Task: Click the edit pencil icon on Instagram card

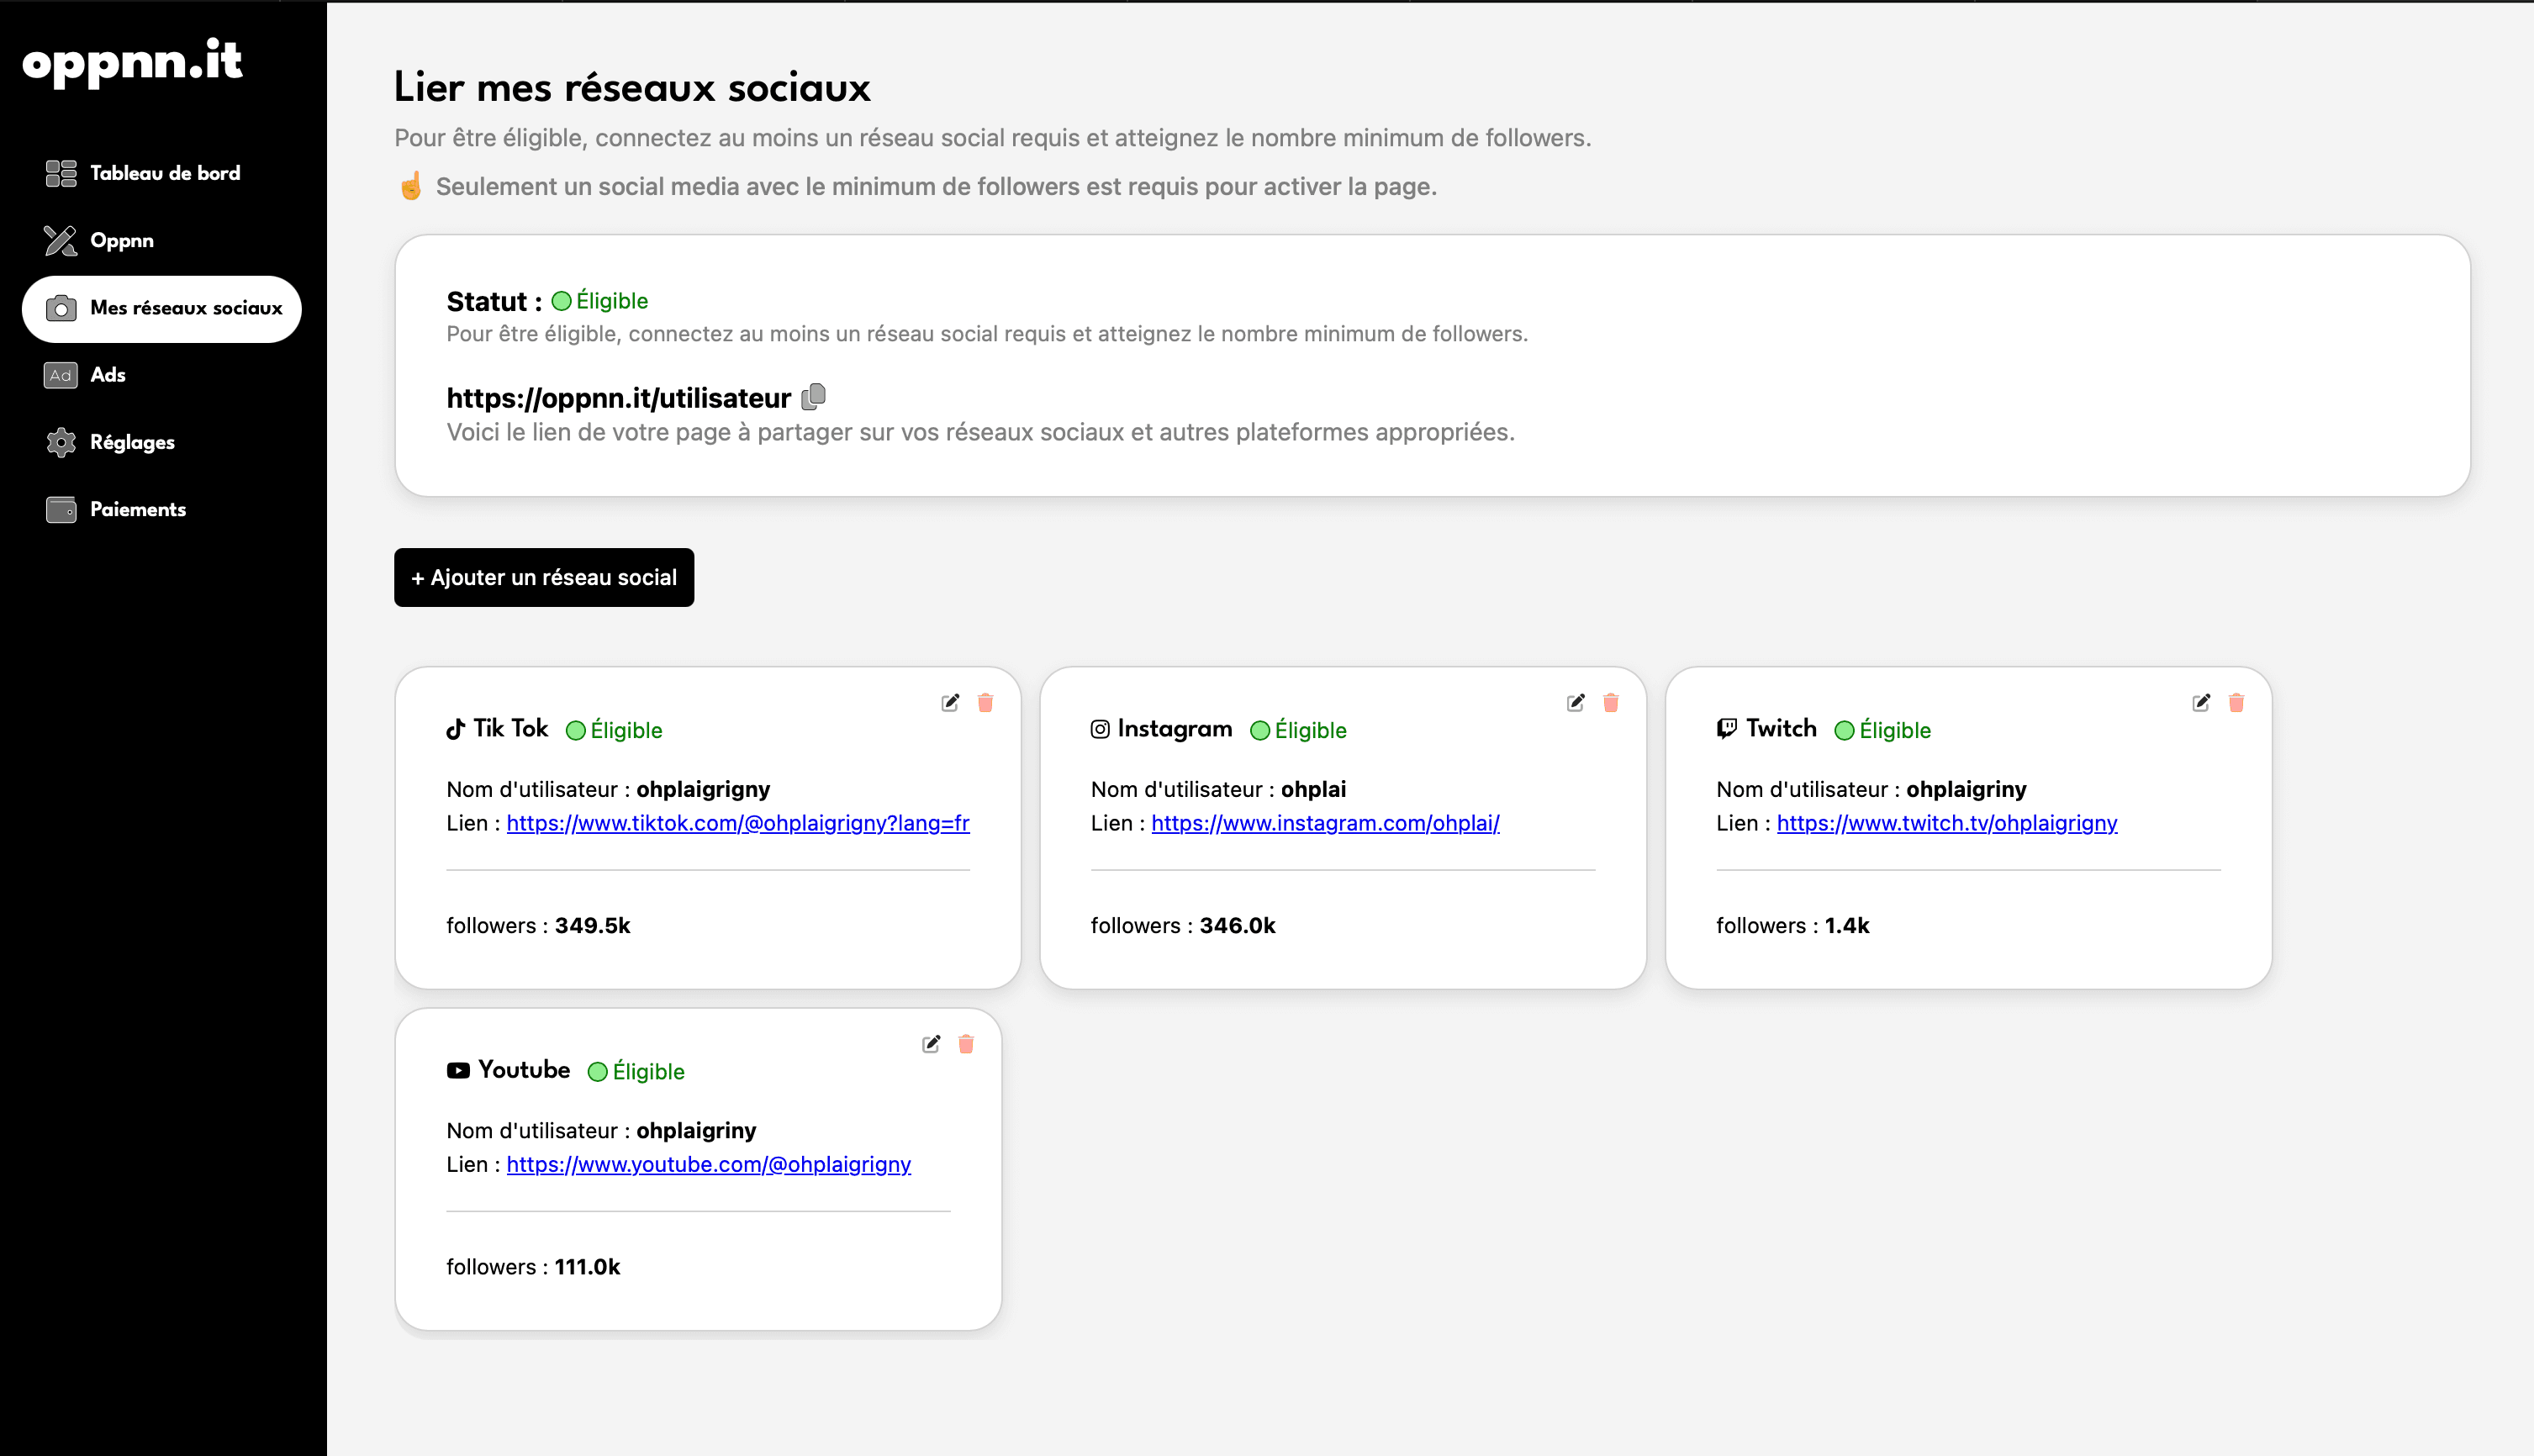Action: point(1575,703)
